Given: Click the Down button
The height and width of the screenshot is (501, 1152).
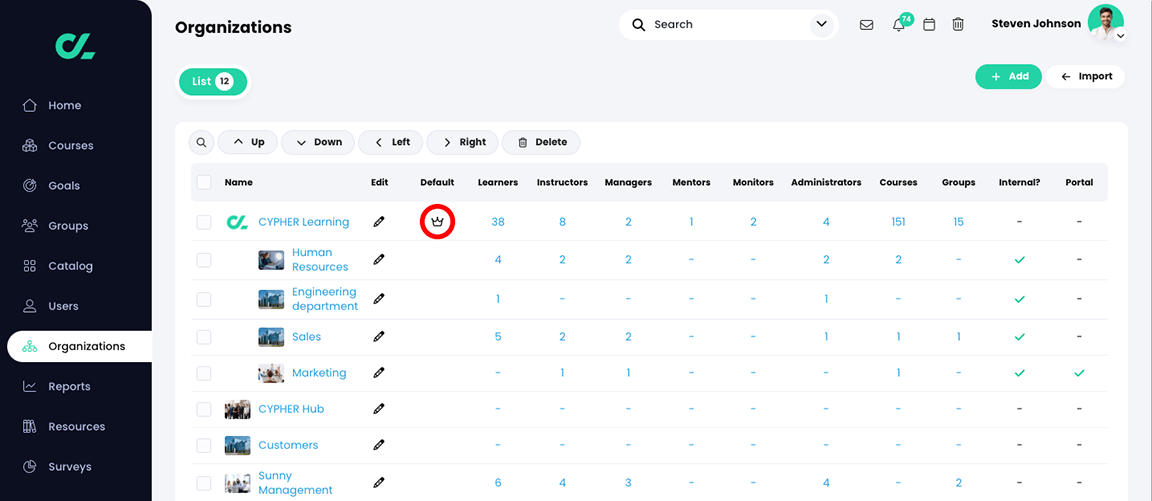Looking at the screenshot, I should pos(318,143).
